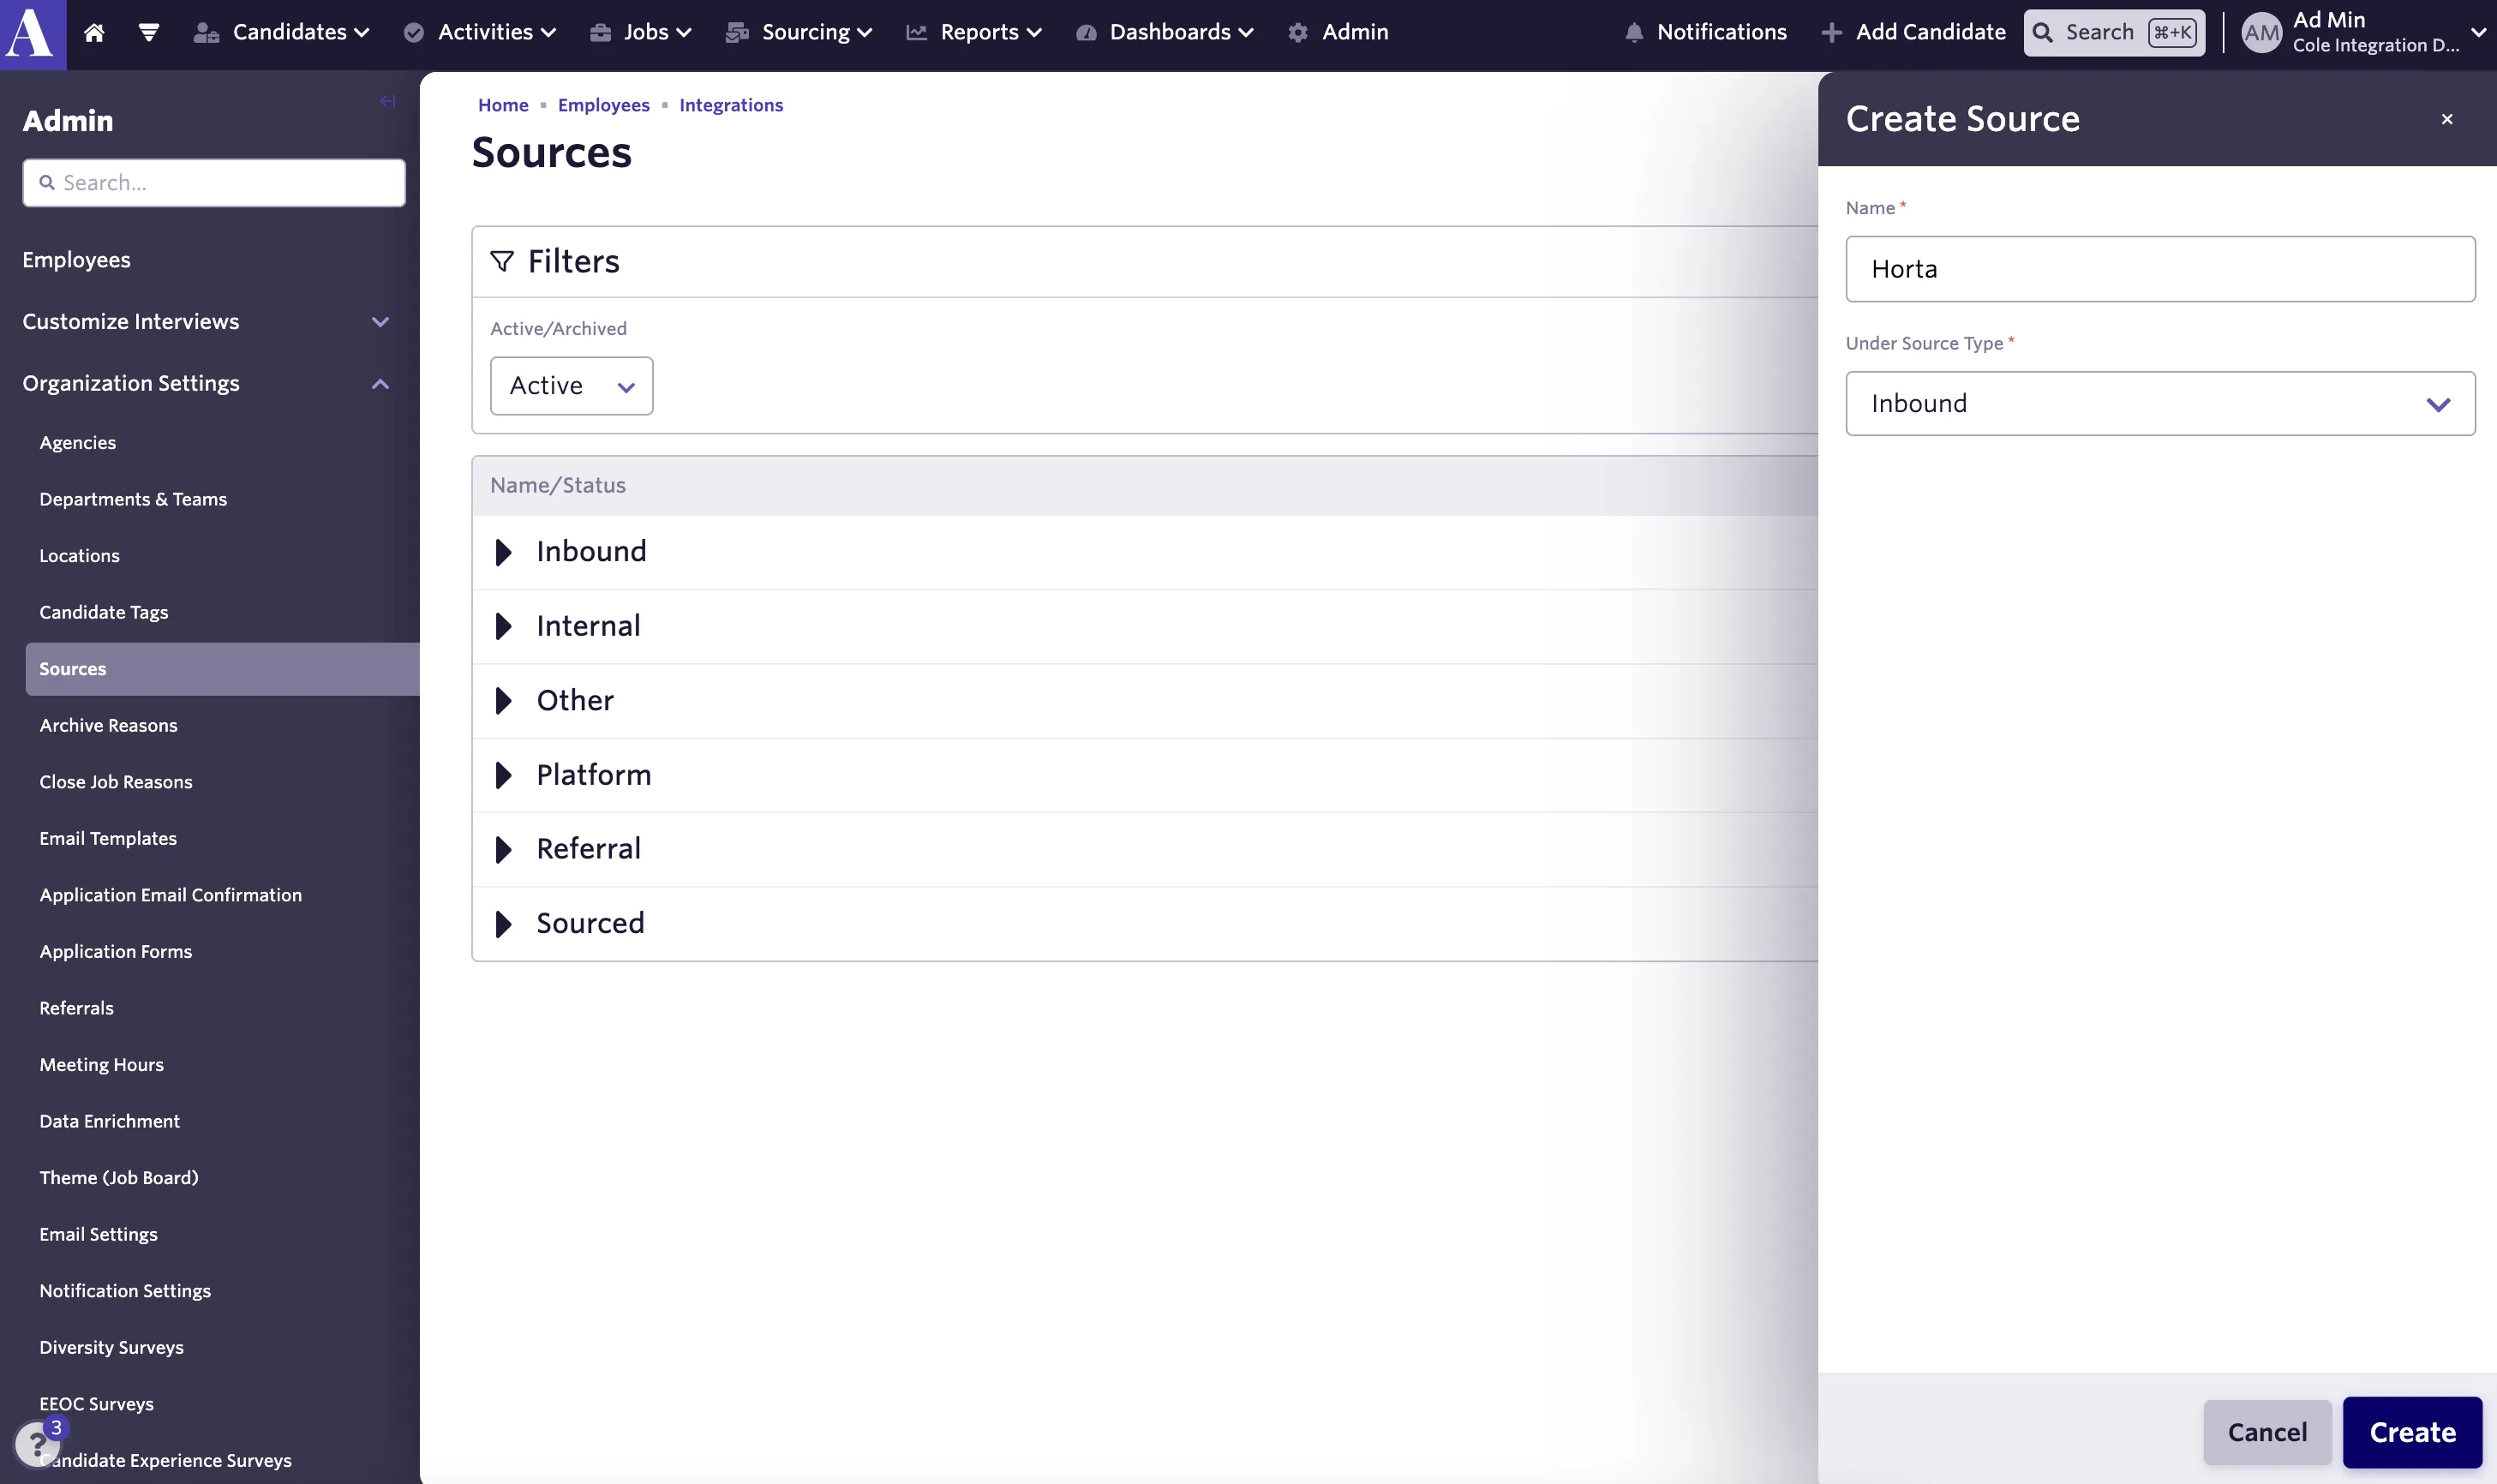Focus the Admin sidebar search field
Viewport: 2497px width, 1484px height.
[x=214, y=183]
